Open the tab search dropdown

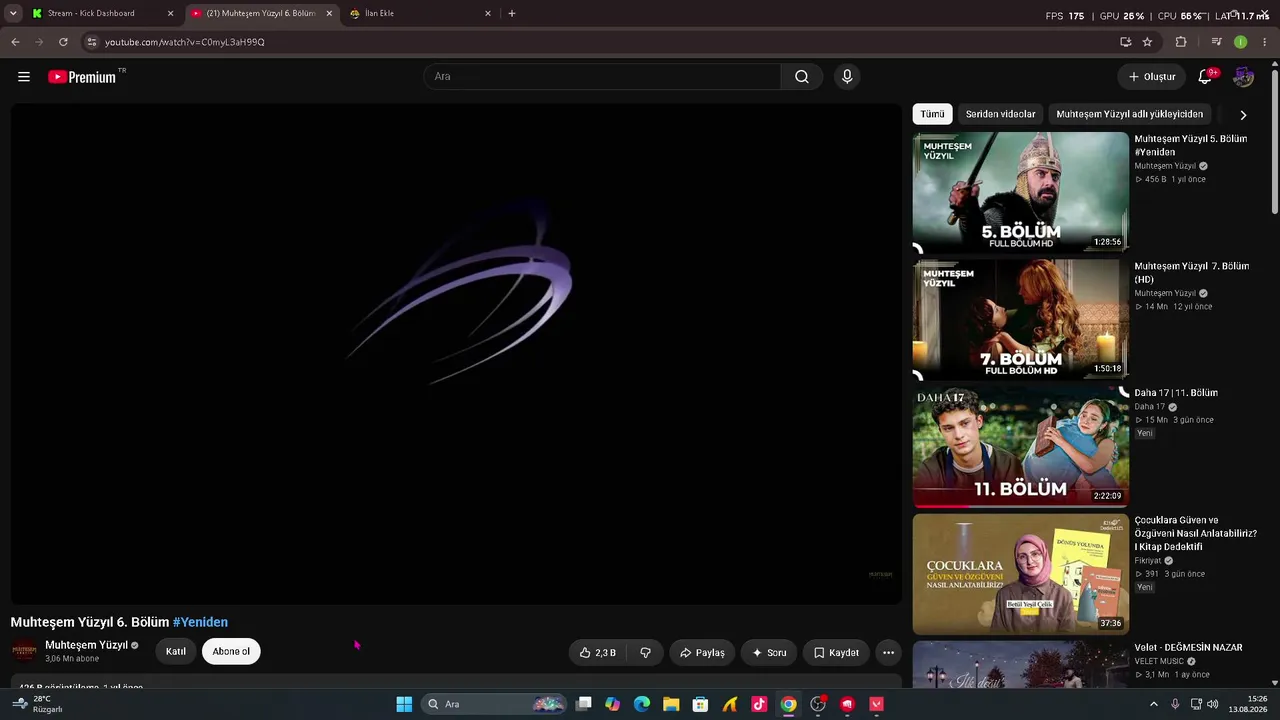tap(13, 14)
